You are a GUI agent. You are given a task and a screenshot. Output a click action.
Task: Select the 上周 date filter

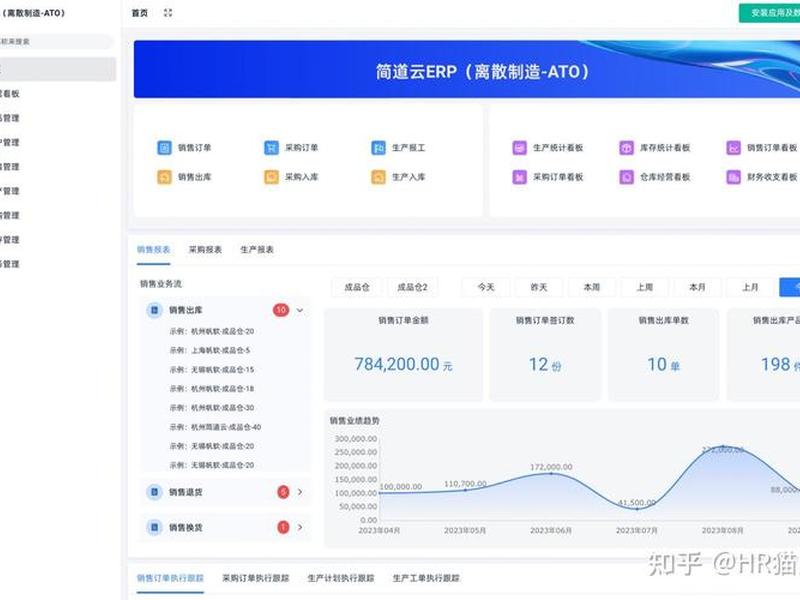pos(645,287)
